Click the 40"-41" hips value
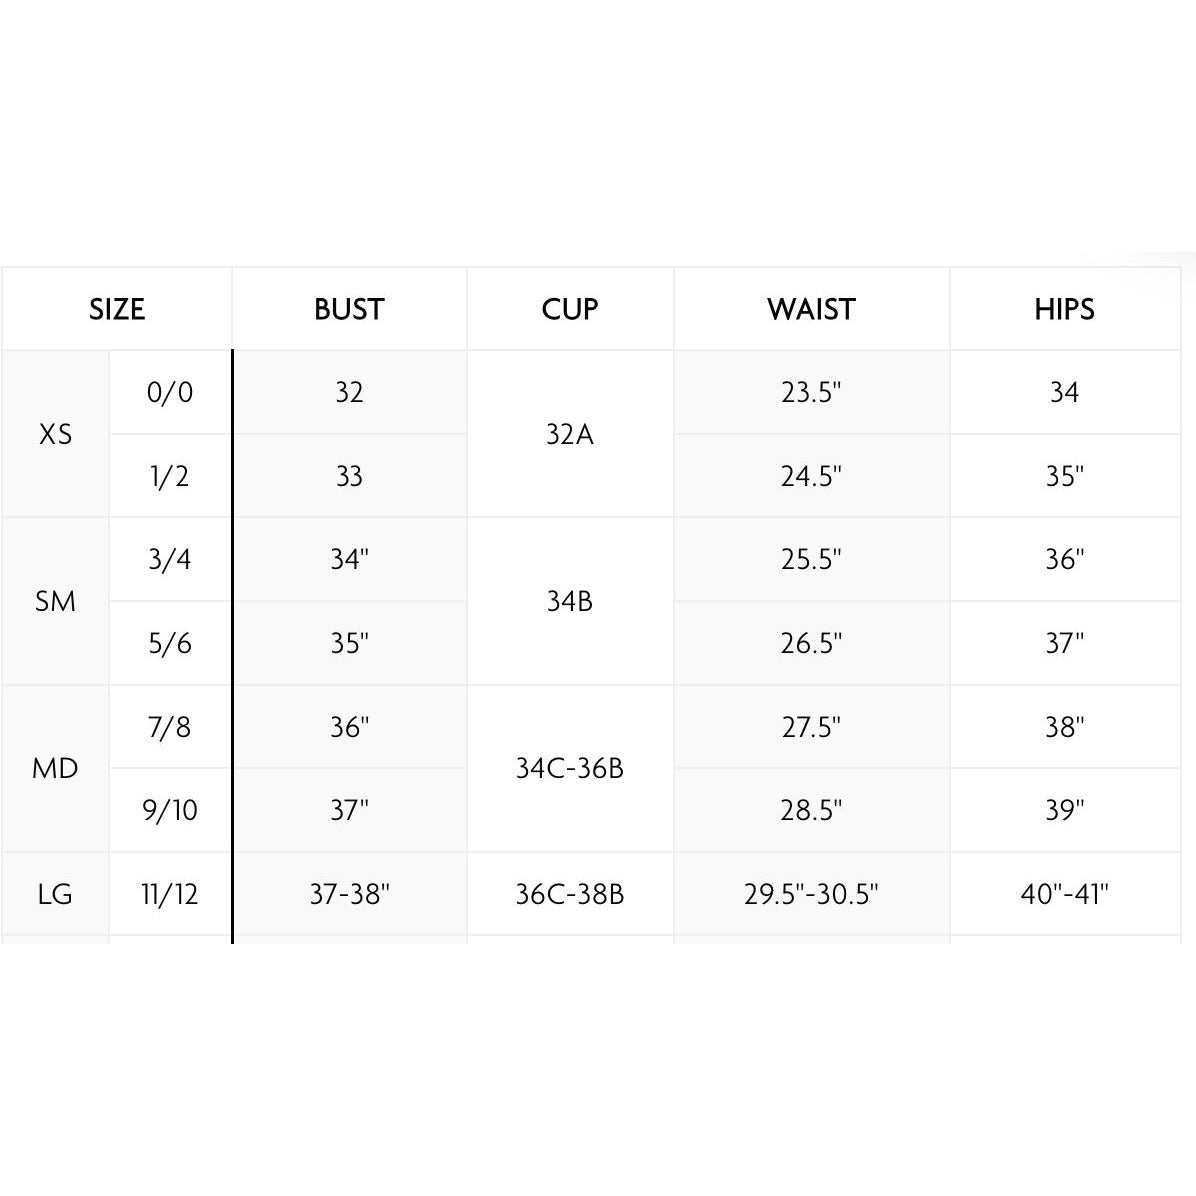1196x1196 pixels. point(1065,894)
